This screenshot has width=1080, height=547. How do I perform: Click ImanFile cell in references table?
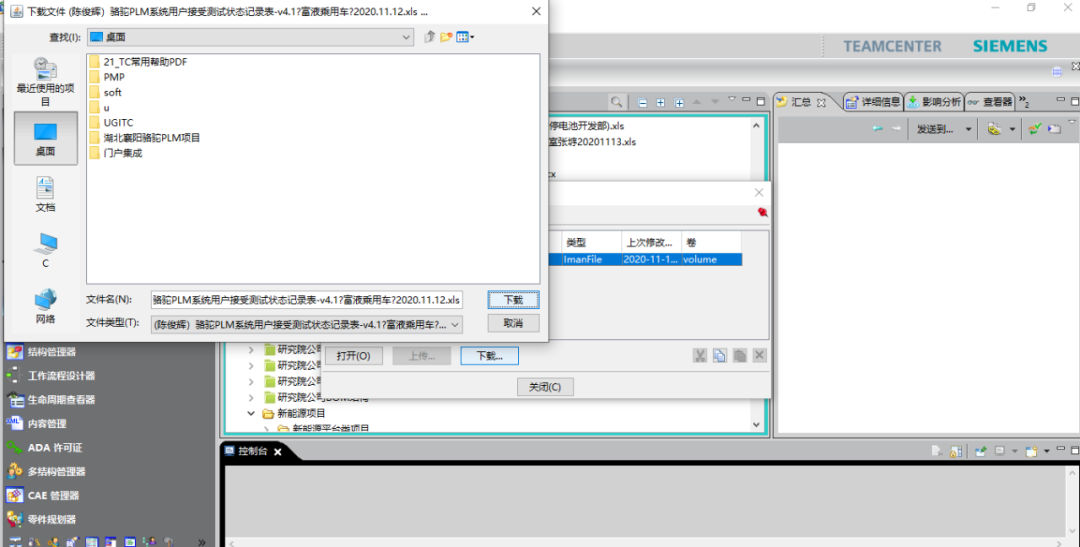coord(591,260)
